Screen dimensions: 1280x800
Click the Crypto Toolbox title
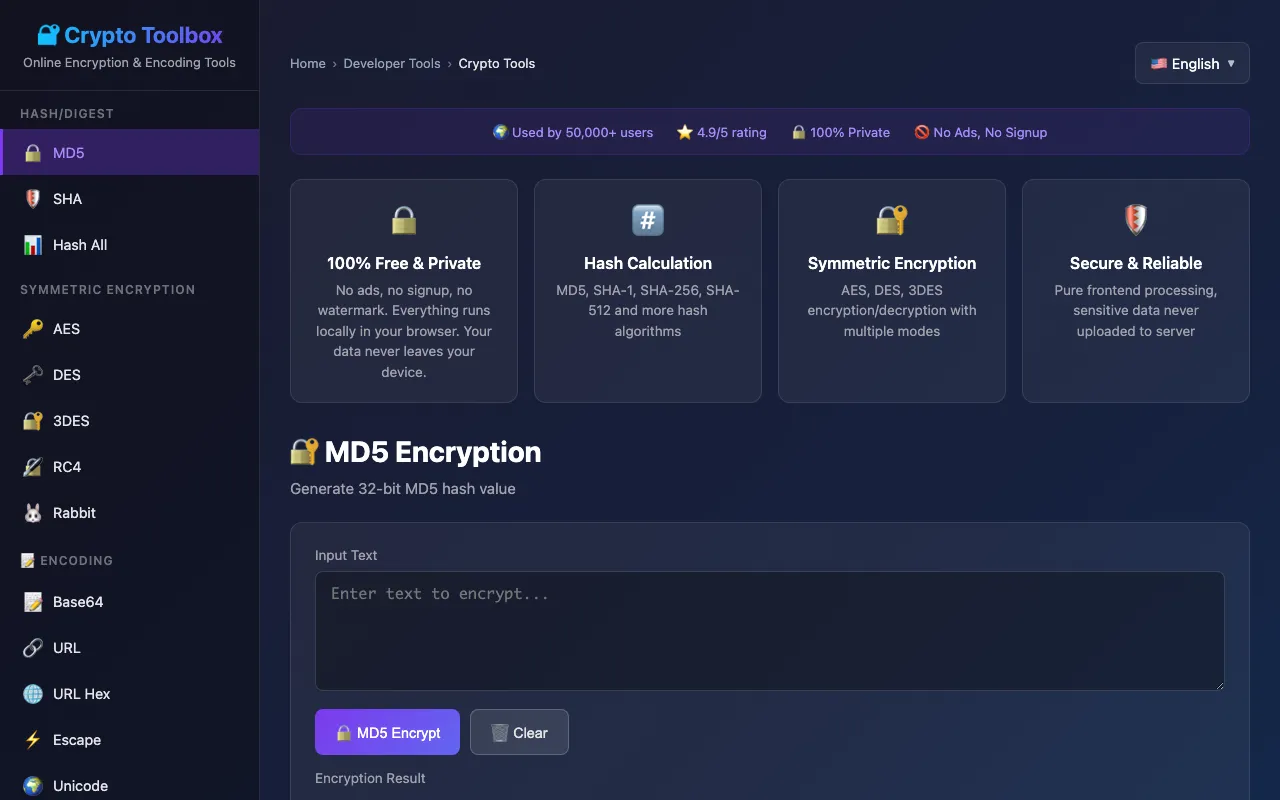[x=143, y=35]
